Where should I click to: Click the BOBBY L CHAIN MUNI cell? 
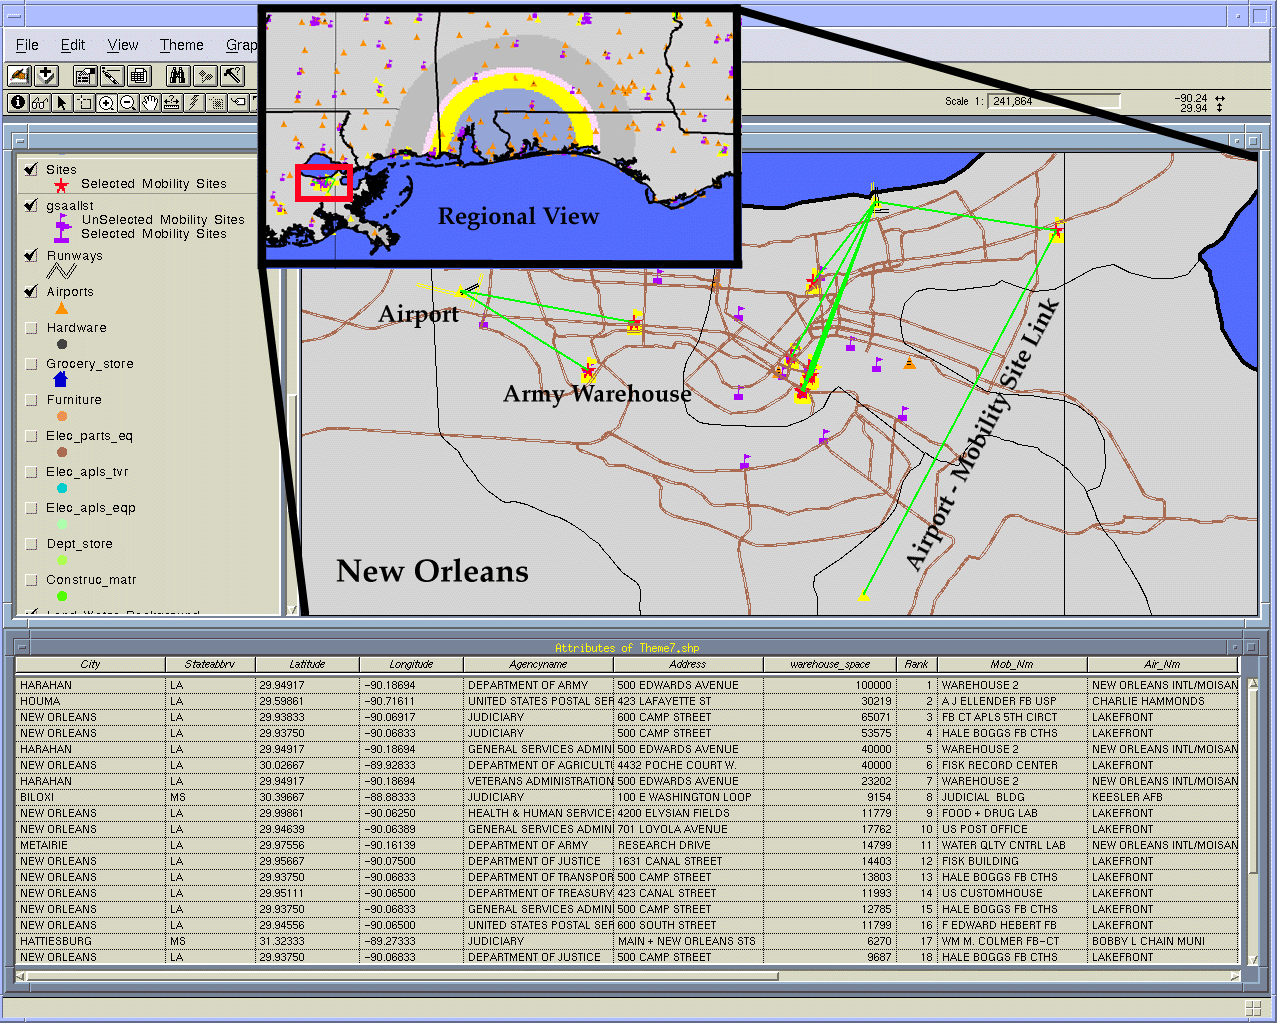1163,941
